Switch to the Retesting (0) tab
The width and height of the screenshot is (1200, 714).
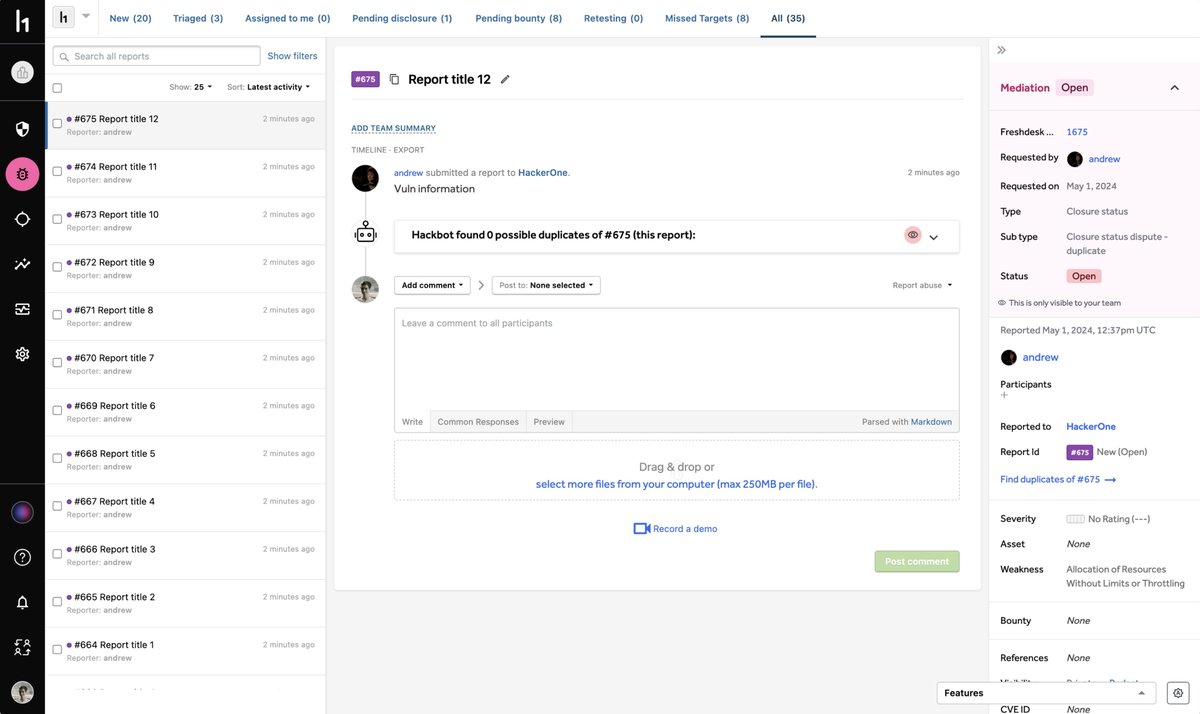(x=613, y=18)
